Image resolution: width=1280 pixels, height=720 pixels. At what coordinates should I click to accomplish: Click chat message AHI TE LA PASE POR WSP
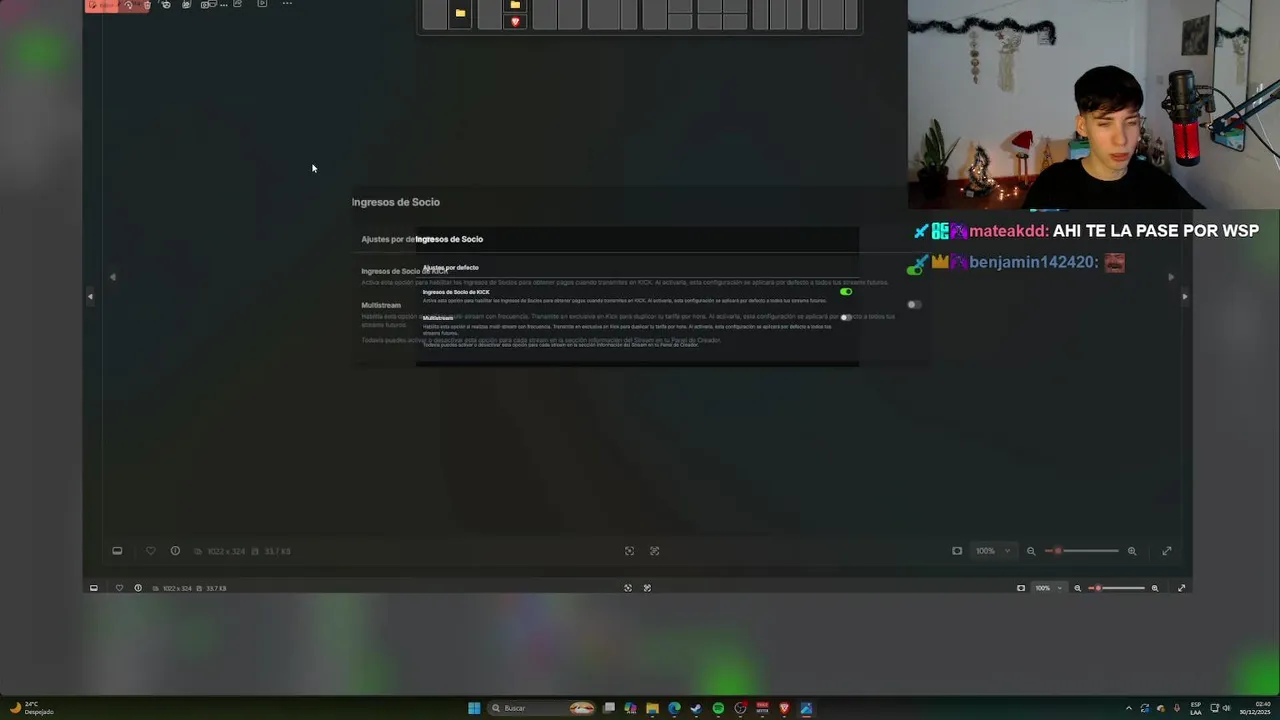point(1156,231)
